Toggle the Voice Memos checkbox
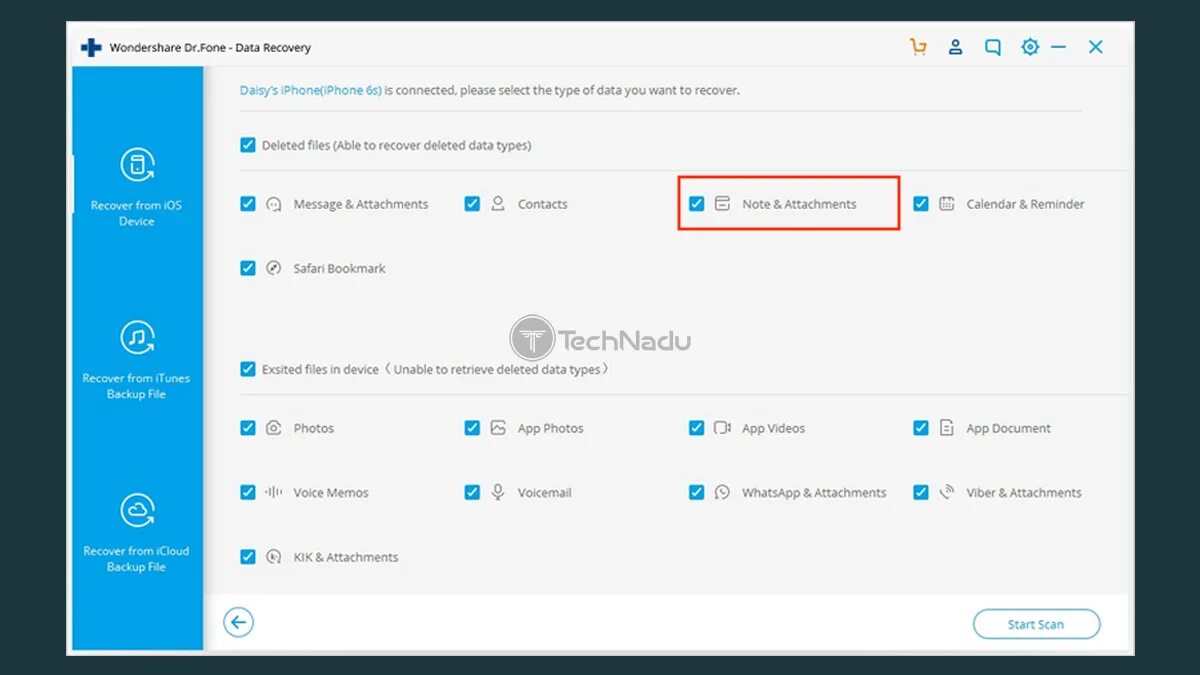 [248, 492]
